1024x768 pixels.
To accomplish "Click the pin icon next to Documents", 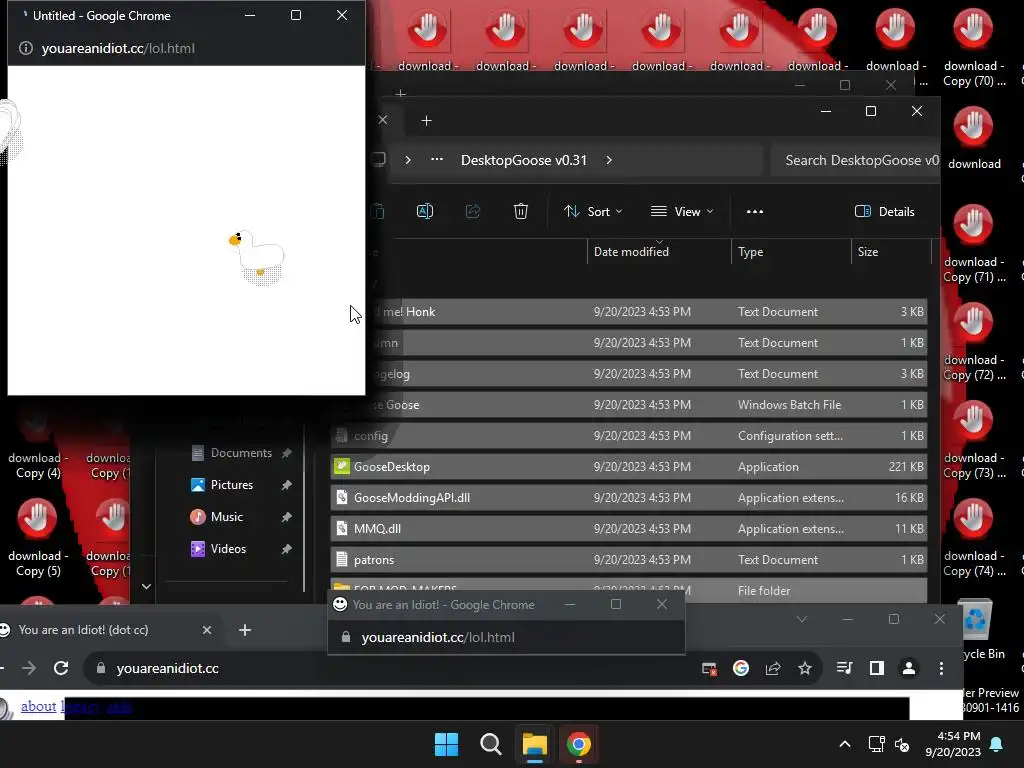I will (286, 453).
